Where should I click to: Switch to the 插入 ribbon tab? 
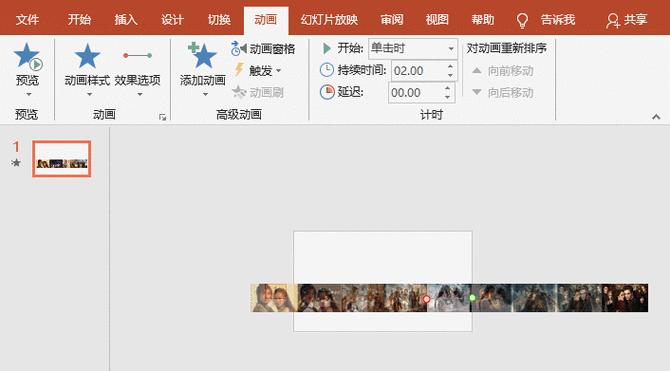tap(126, 20)
